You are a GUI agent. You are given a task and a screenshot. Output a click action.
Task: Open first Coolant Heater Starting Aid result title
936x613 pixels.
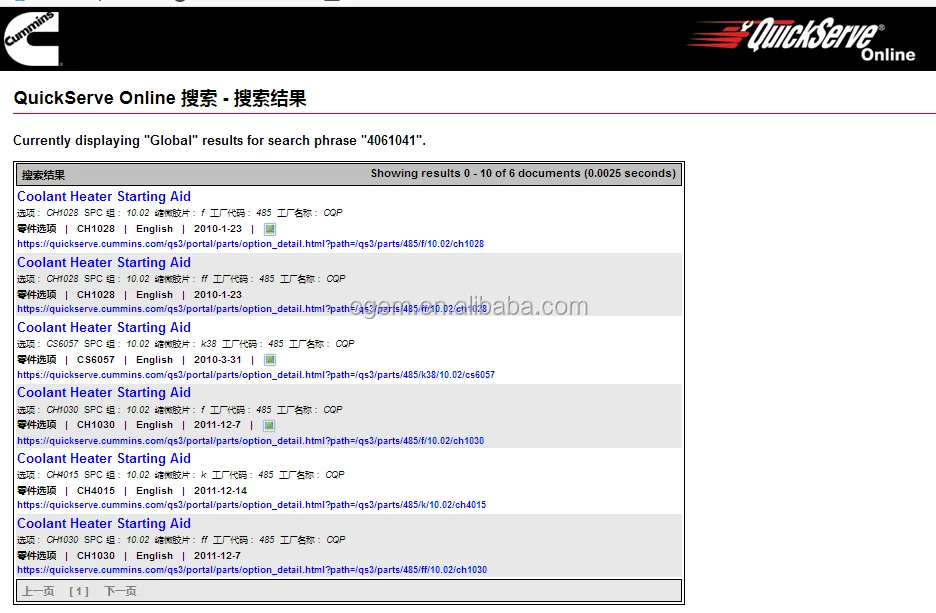(104, 196)
